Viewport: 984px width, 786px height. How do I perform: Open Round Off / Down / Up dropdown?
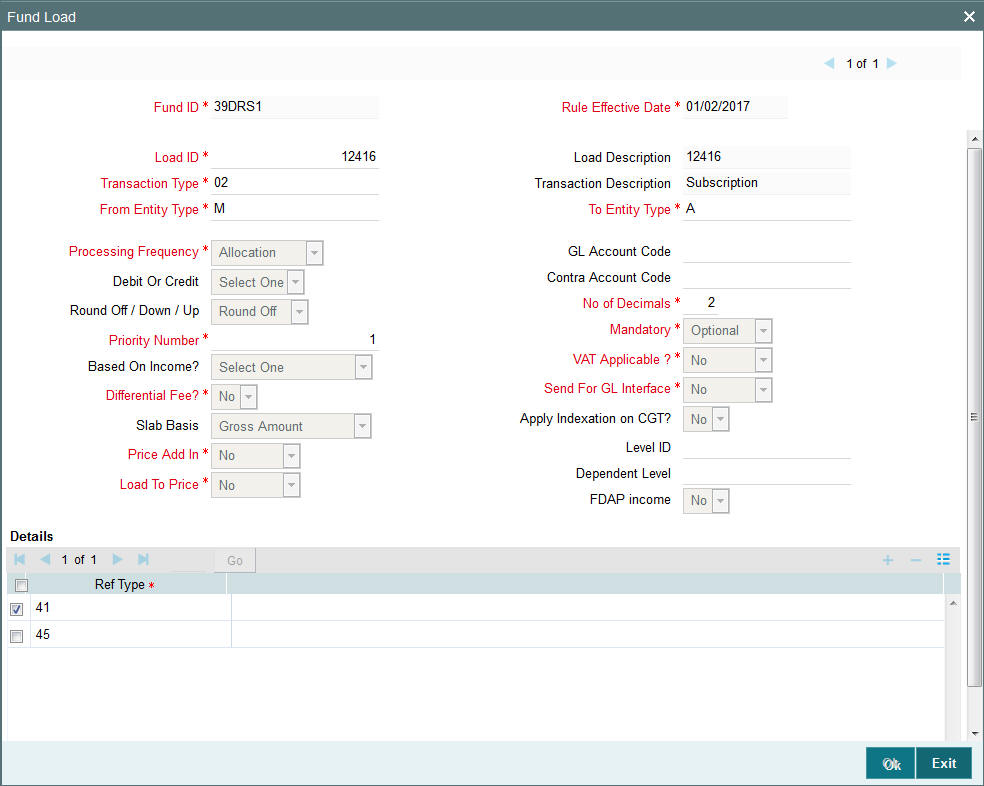click(260, 311)
